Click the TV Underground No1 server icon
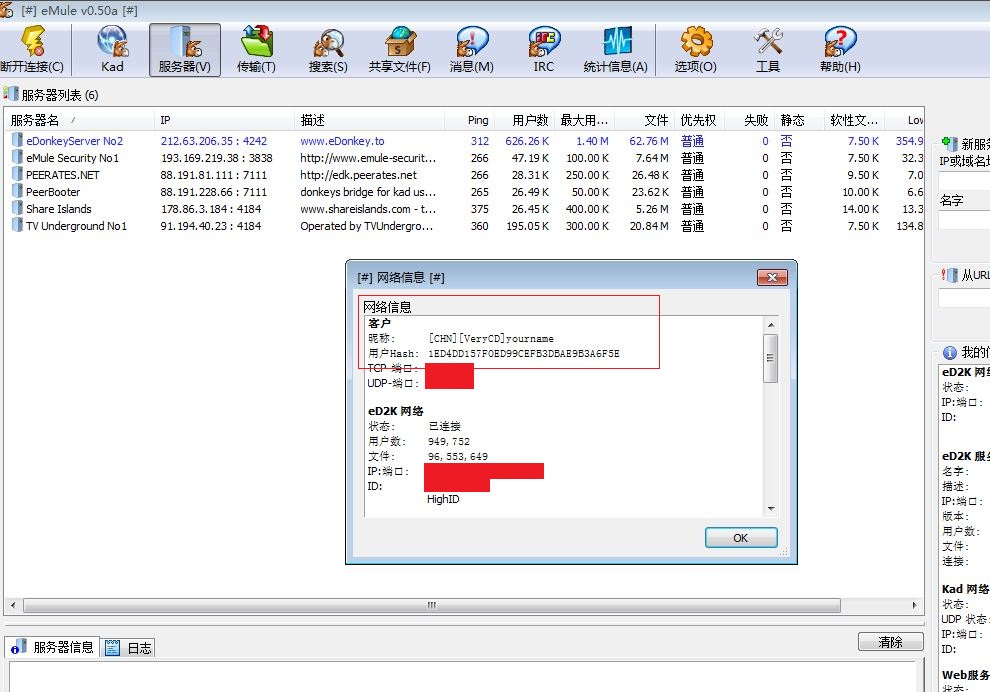990x692 pixels. click(17, 225)
